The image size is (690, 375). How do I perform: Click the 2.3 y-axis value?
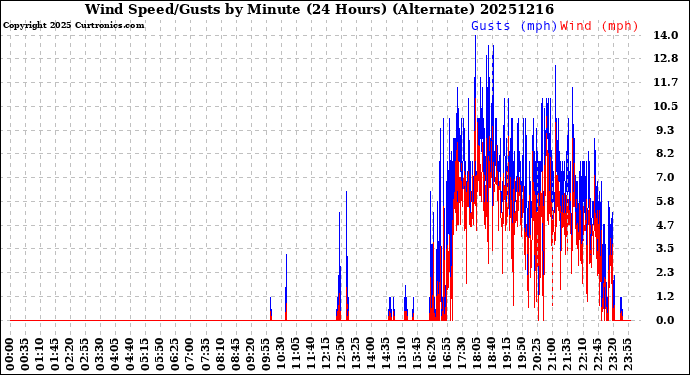click(665, 272)
